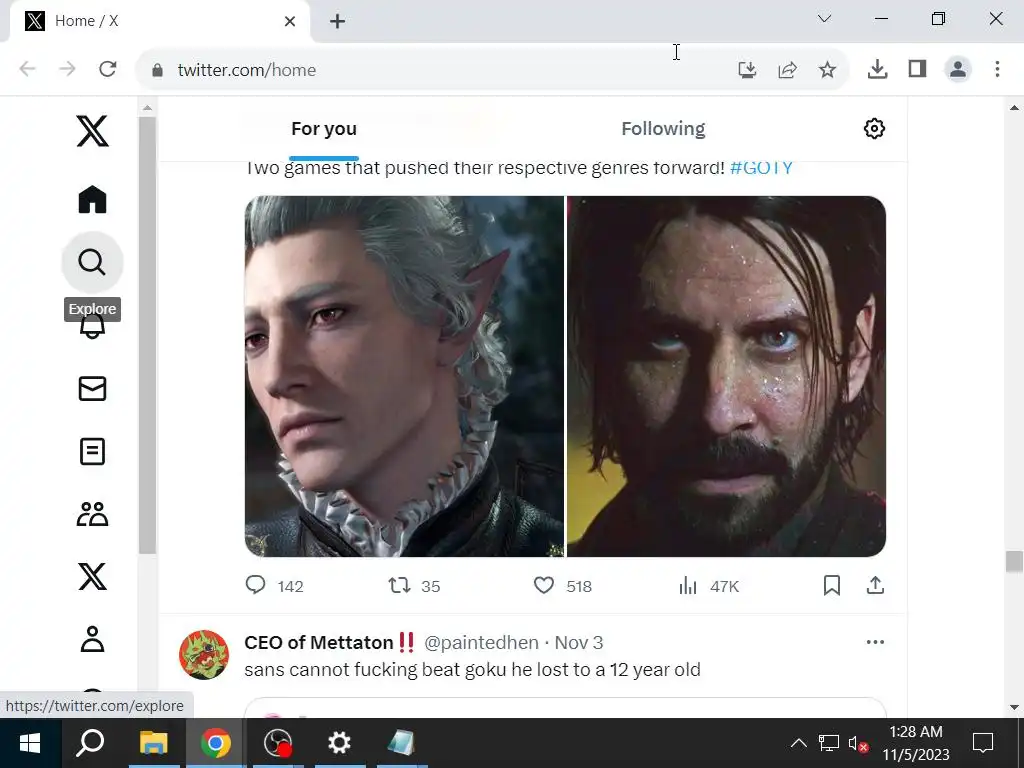Open Settings gear from taskbar
This screenshot has width=1024, height=768.
point(339,743)
